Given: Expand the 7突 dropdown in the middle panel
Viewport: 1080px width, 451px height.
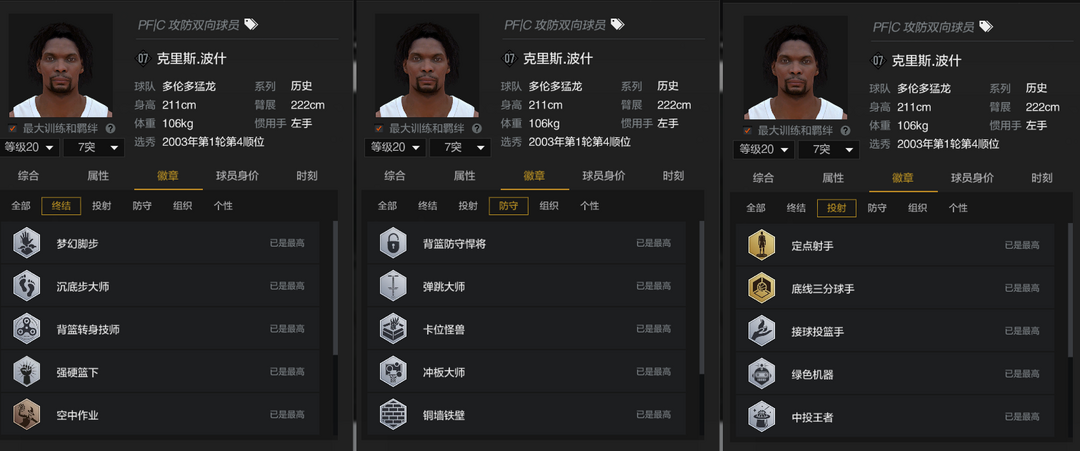Looking at the screenshot, I should [x=460, y=147].
